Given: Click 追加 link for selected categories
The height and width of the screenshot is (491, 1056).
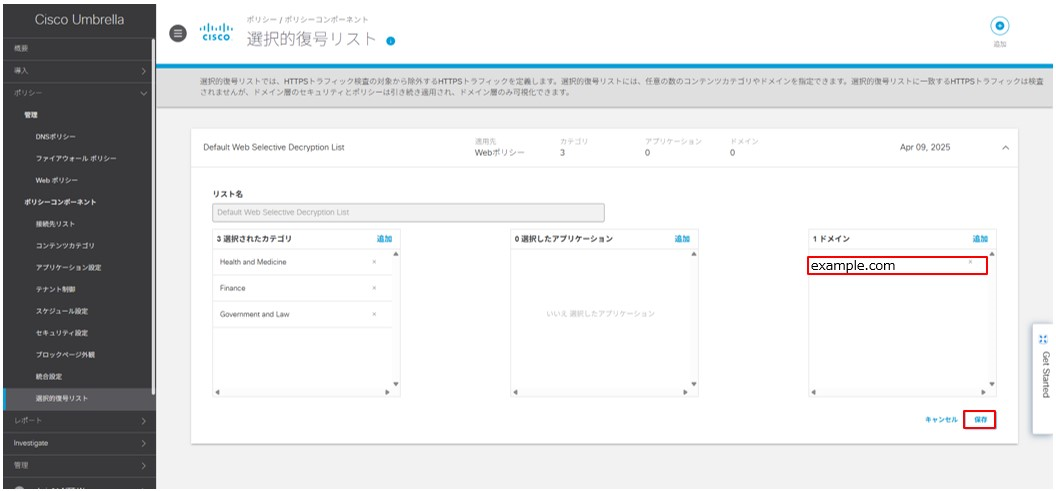Looking at the screenshot, I should (384, 238).
